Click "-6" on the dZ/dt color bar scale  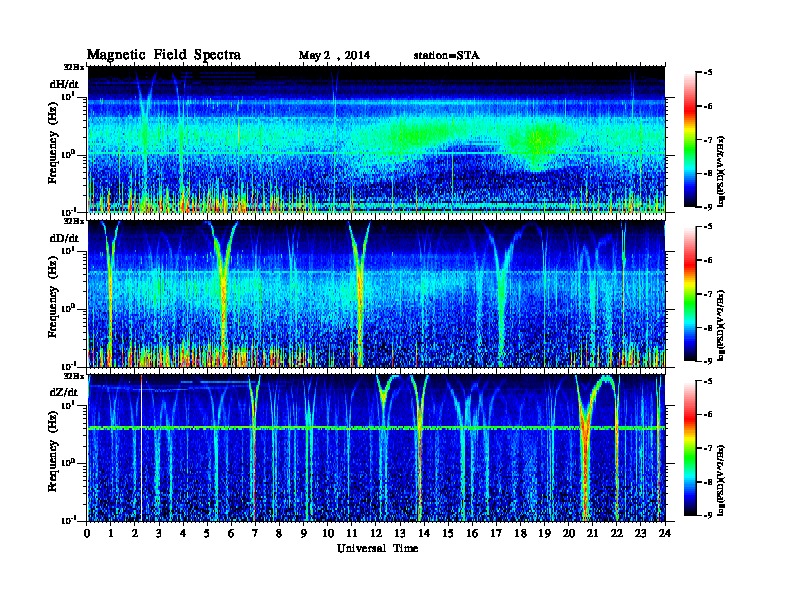pos(708,415)
